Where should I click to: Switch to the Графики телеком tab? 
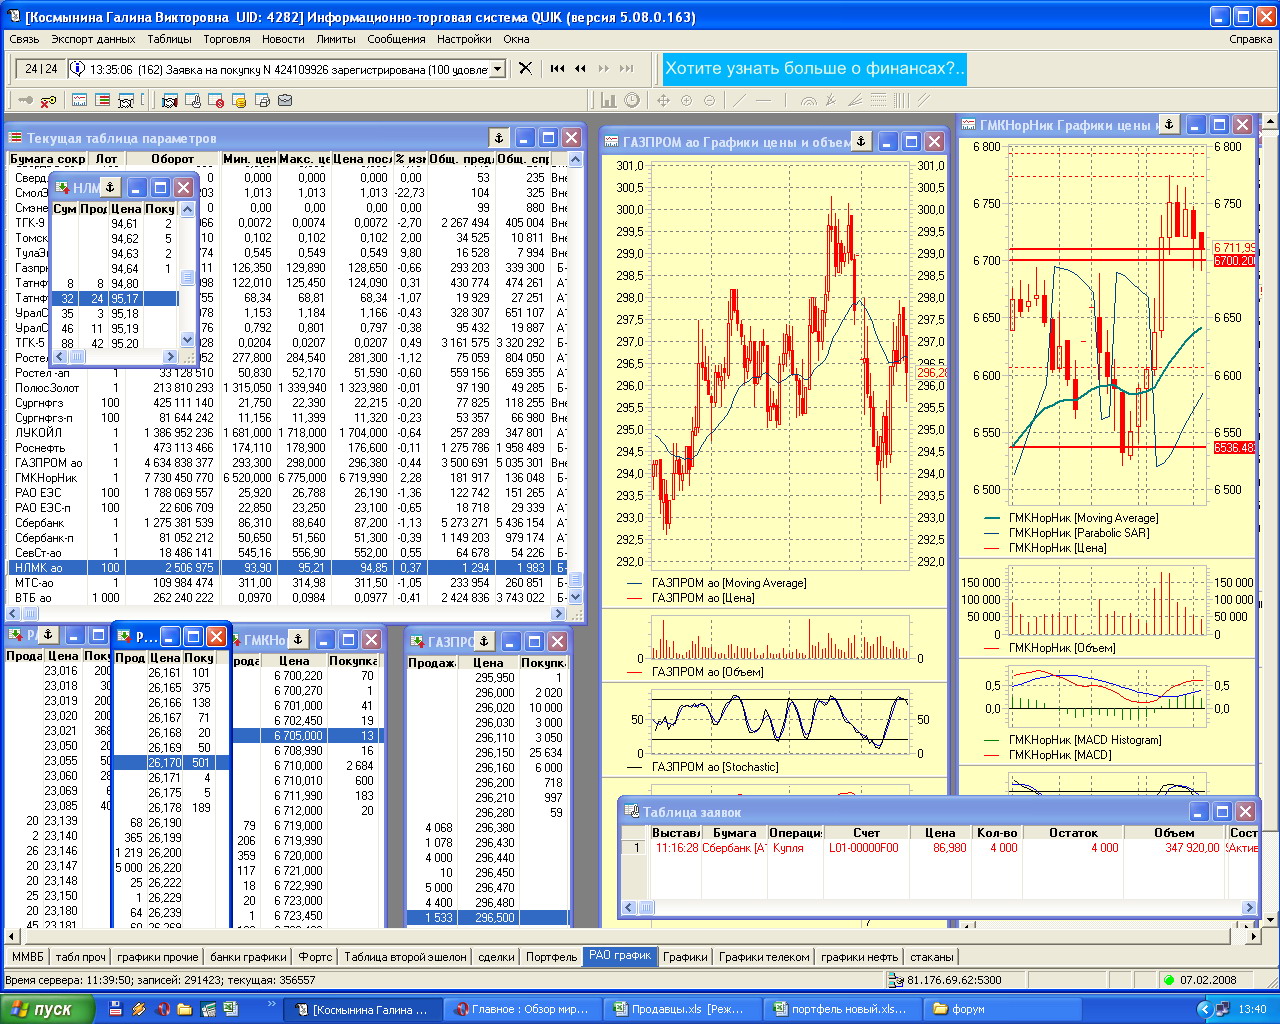tap(764, 957)
